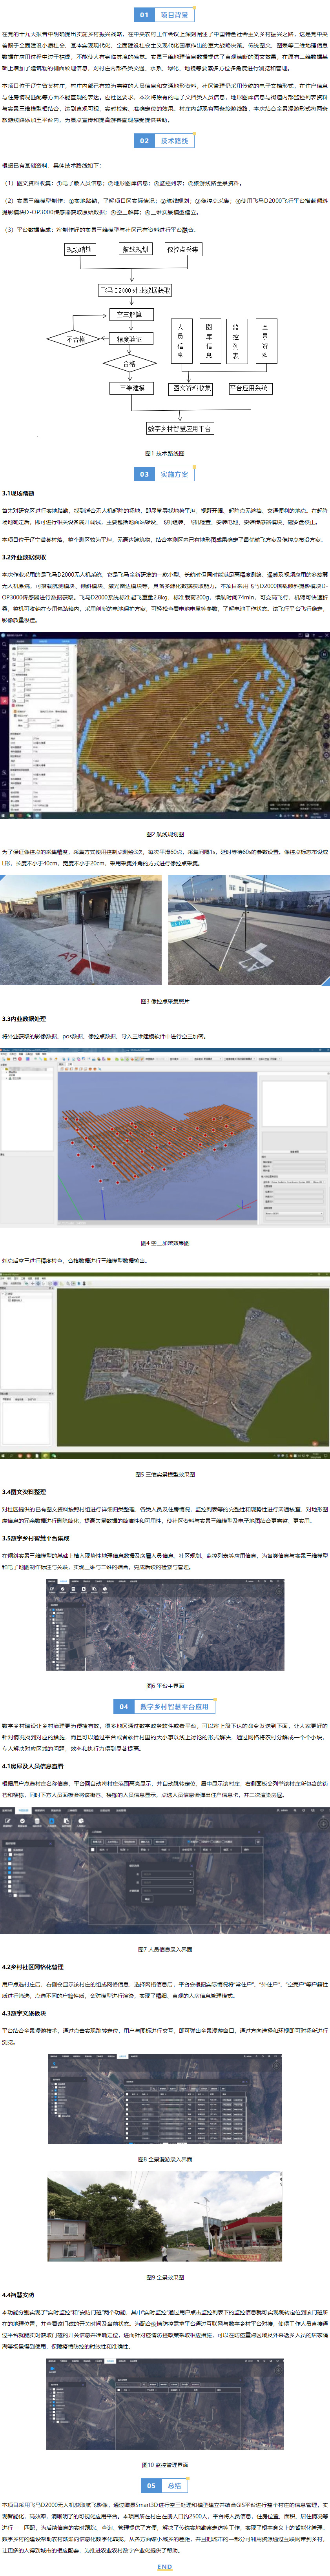330x2576 pixels.
Task: Click the 图4 空三加密效果图 caption
Action: point(165,1243)
